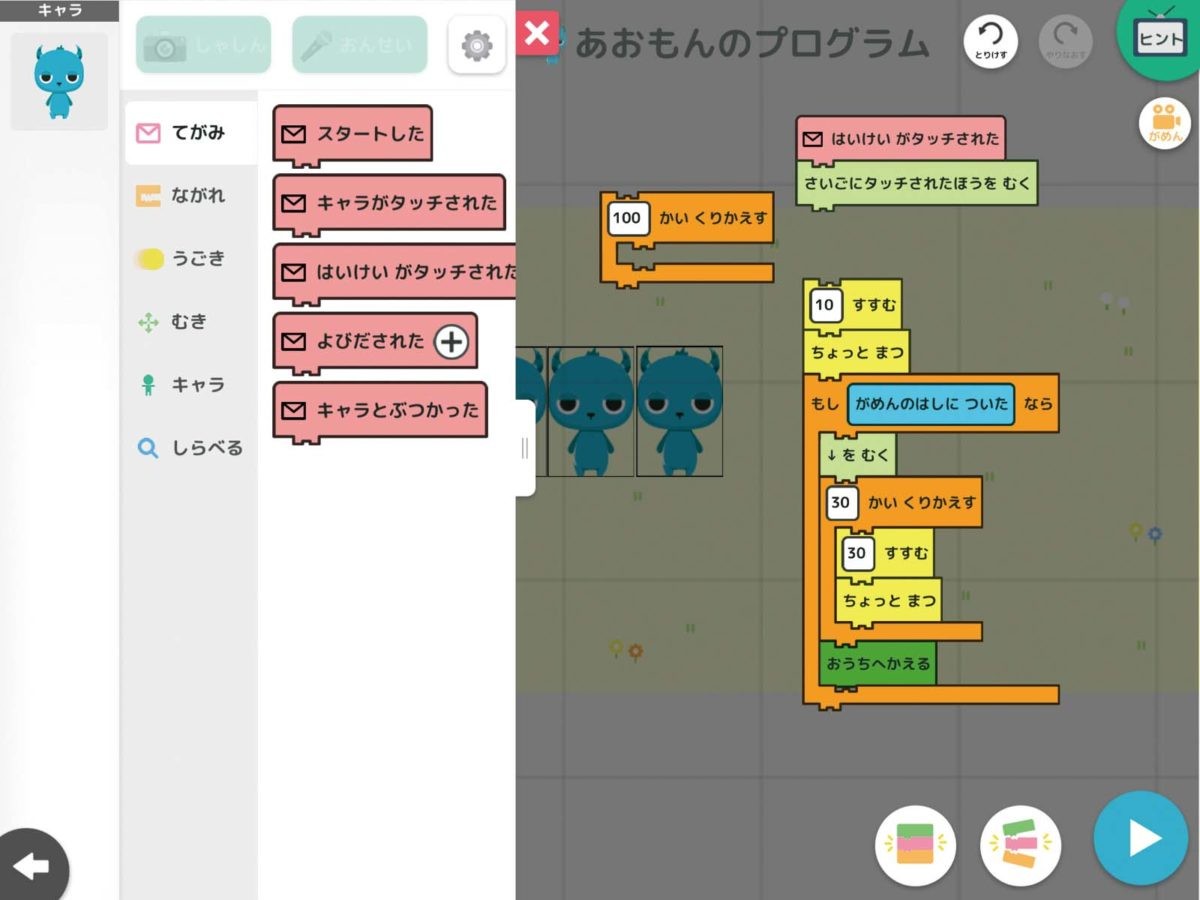Close the program editor with red X
Viewport: 1200px width, 900px height.
click(537, 33)
